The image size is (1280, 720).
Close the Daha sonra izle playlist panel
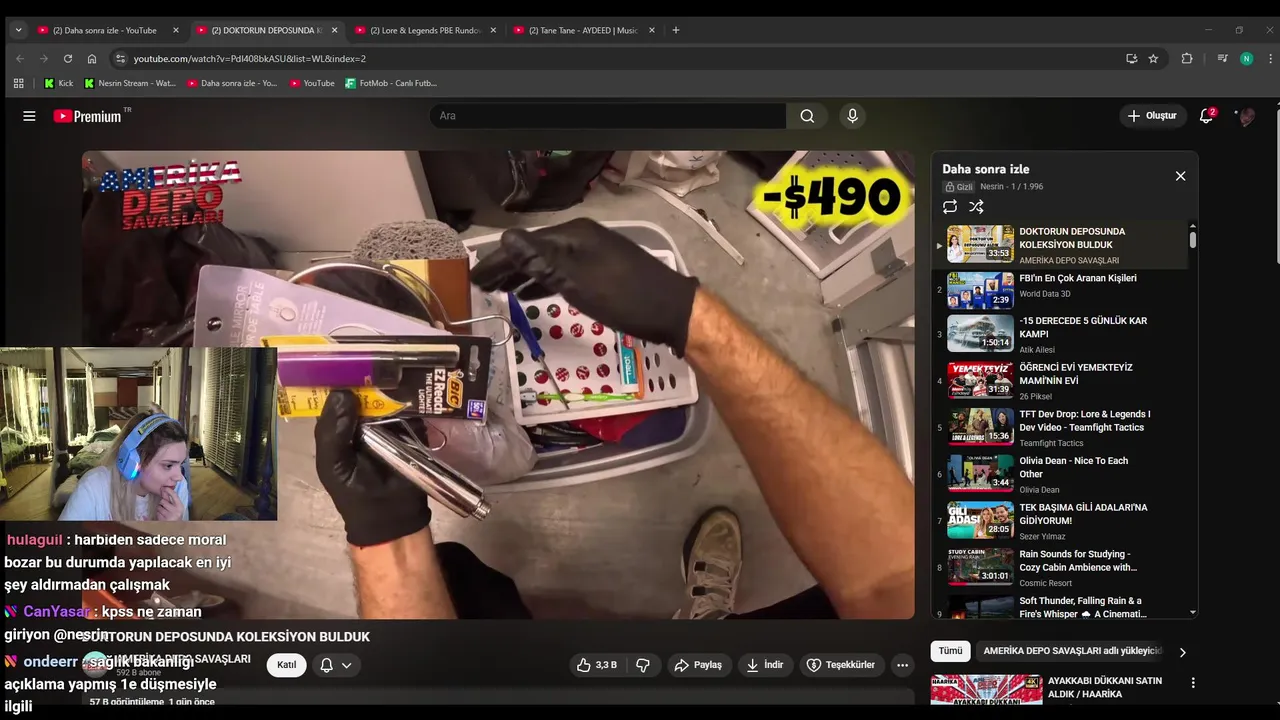pyautogui.click(x=1180, y=176)
